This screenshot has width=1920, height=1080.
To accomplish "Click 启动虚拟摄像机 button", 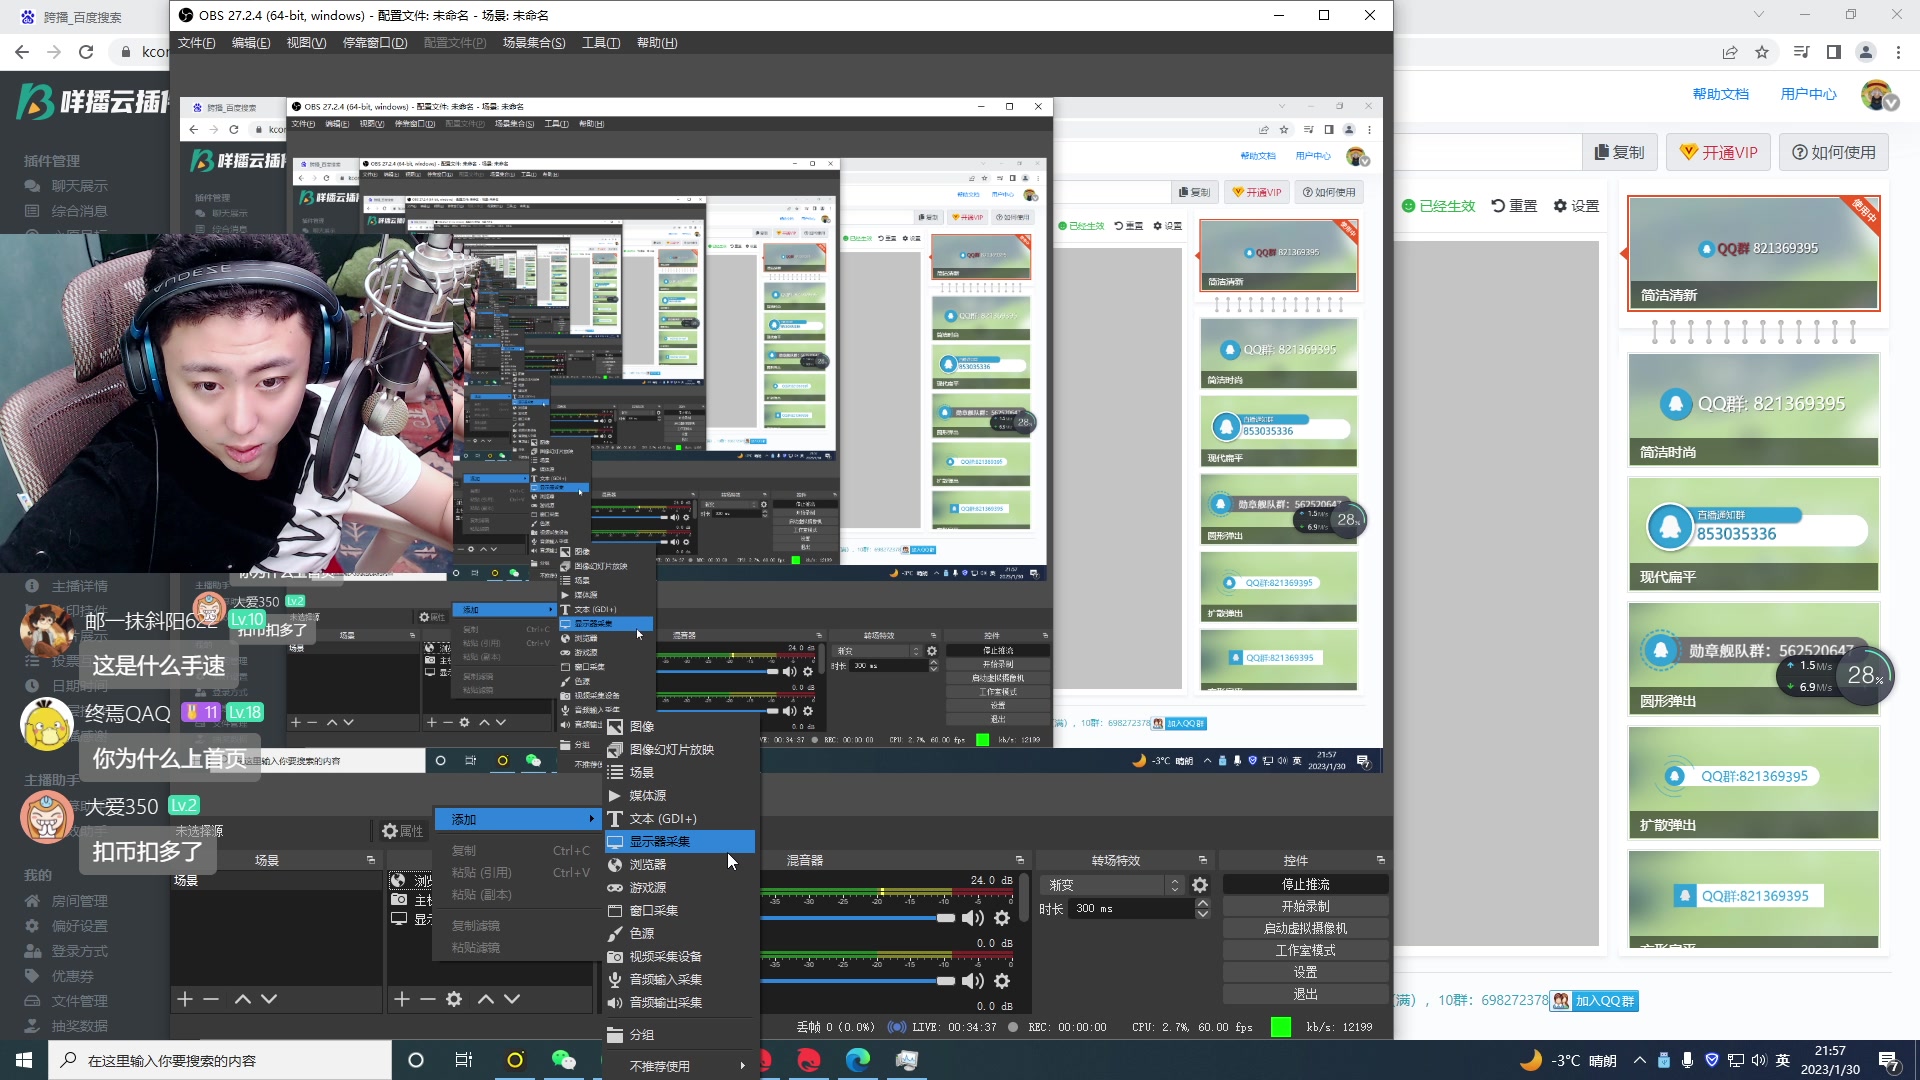I will (1305, 929).
